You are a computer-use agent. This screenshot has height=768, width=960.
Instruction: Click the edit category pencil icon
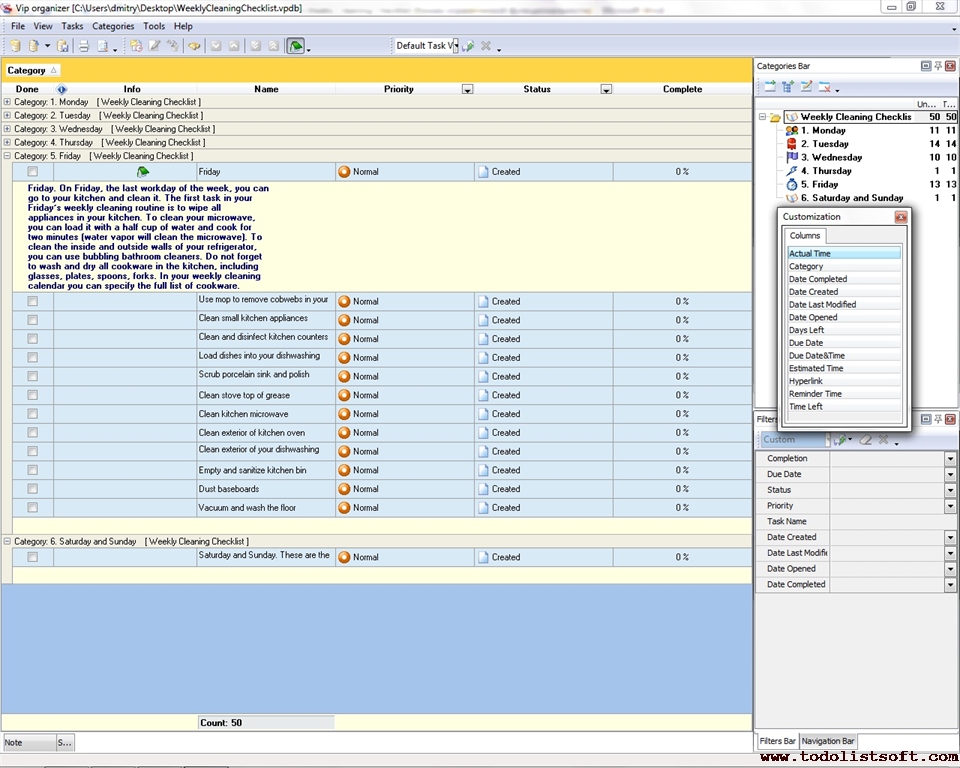coord(806,88)
